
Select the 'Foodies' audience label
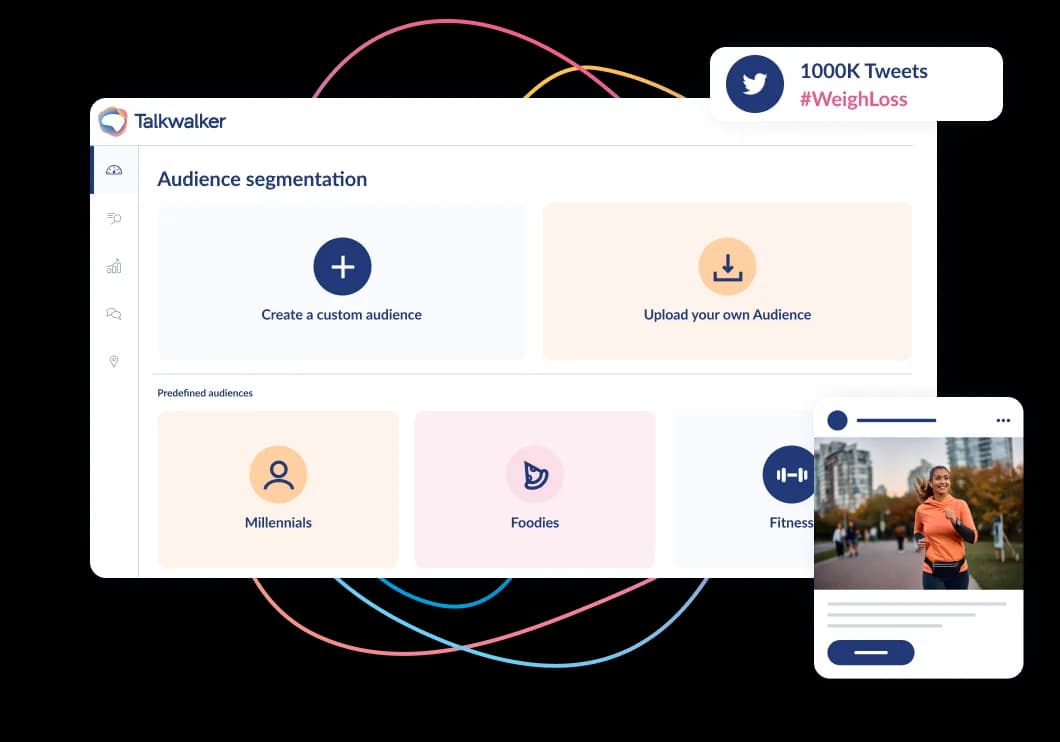coord(535,523)
